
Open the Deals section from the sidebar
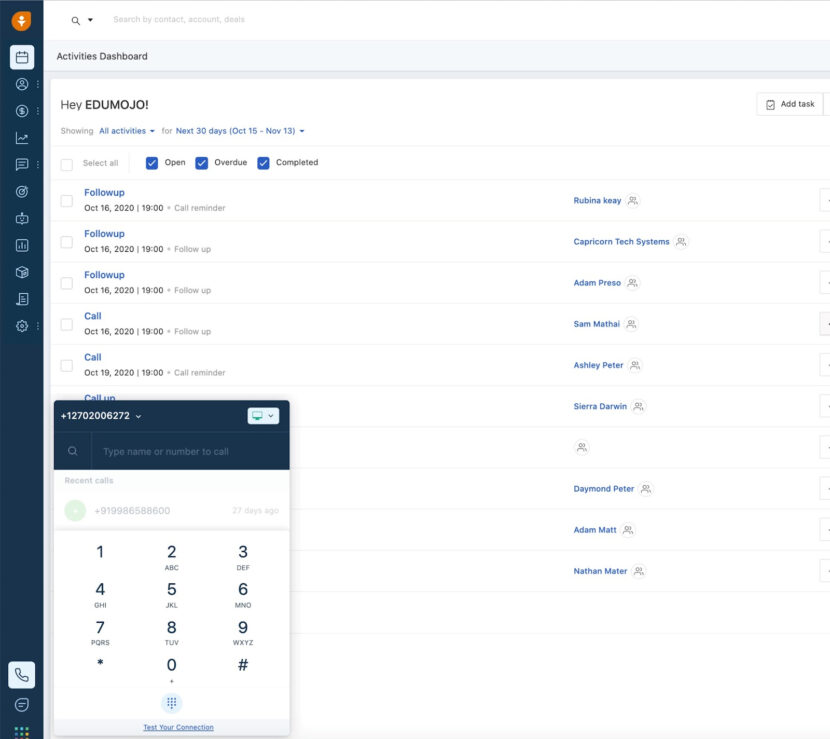click(21, 111)
